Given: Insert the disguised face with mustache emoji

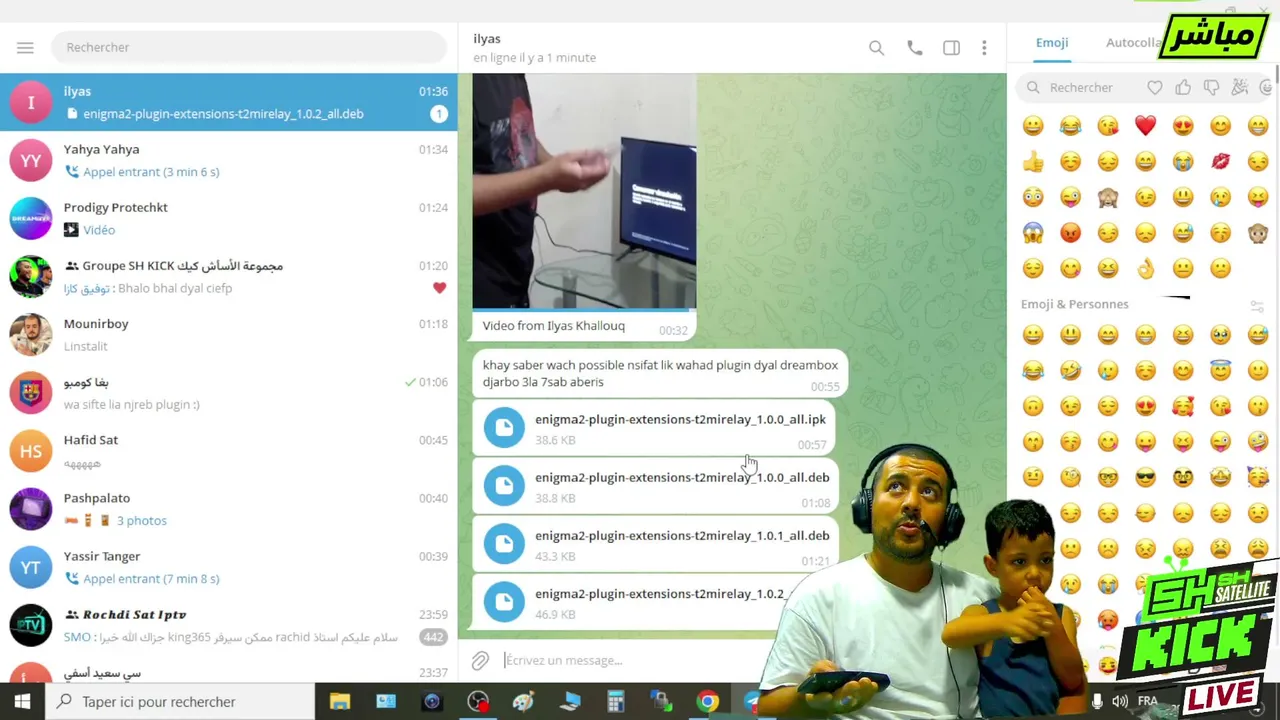Looking at the screenshot, I should 1183,477.
